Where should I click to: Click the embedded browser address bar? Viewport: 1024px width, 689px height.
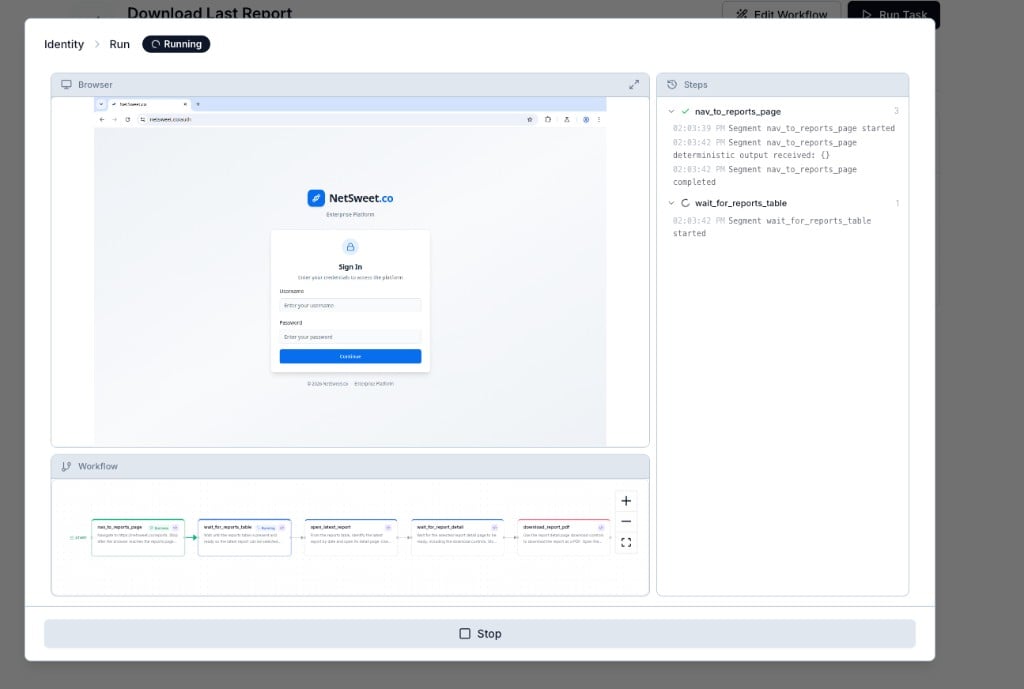tap(336, 120)
